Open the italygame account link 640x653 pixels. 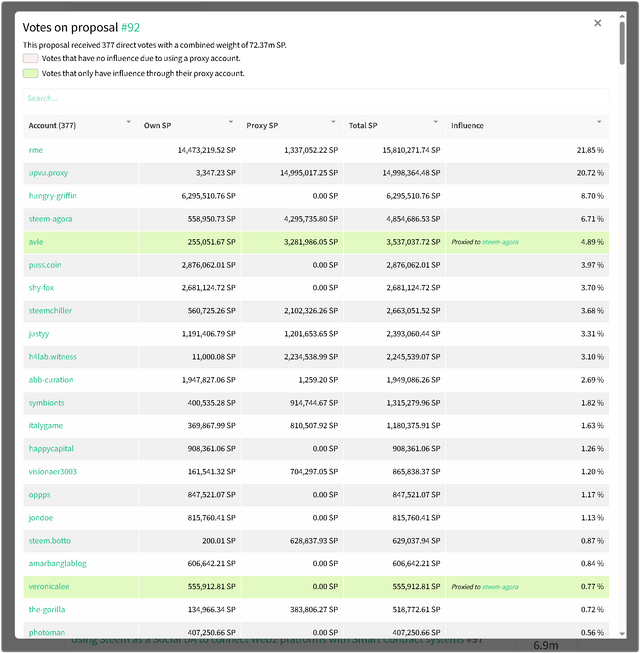coord(45,426)
